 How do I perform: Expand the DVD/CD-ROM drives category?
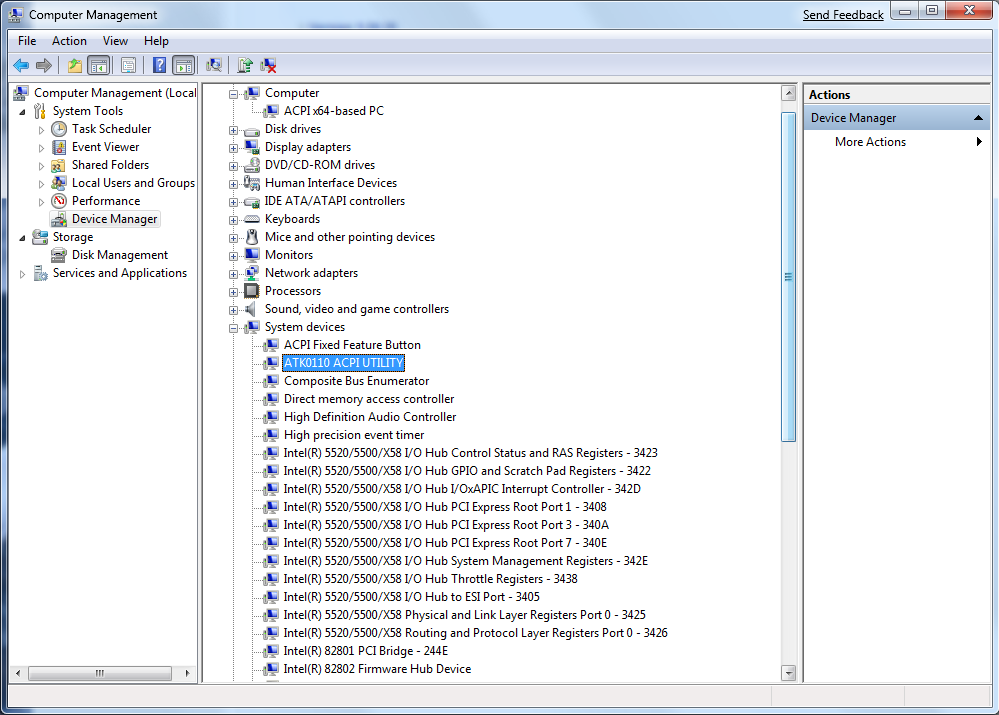pyautogui.click(x=234, y=166)
